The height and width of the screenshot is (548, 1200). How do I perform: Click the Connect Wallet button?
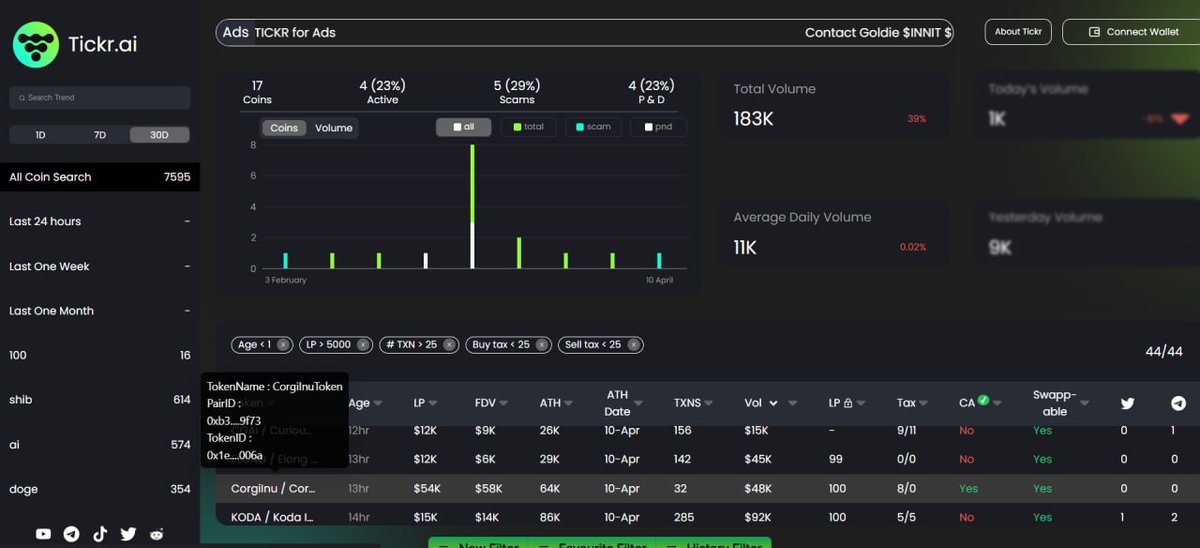pos(1132,32)
